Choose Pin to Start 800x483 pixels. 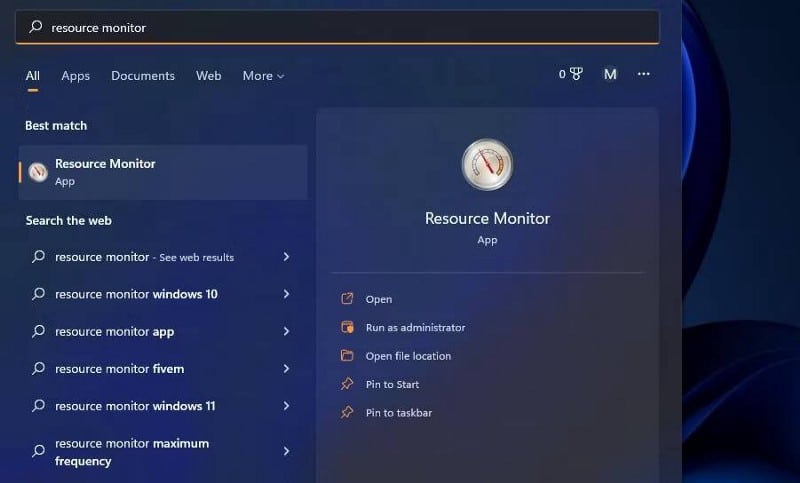392,385
